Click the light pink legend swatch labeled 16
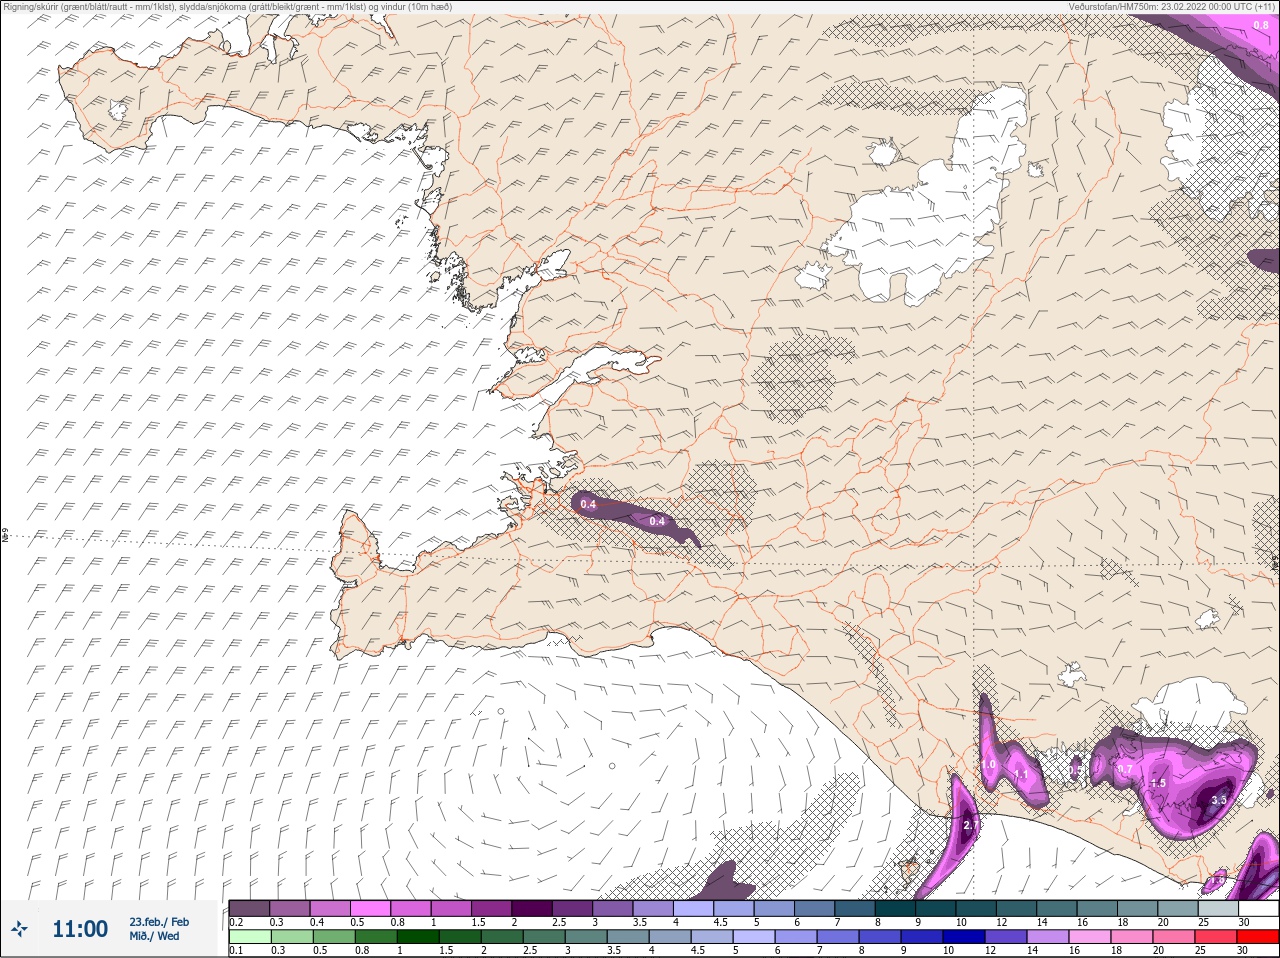Screen dimensions: 1280x958 (x=1089, y=937)
